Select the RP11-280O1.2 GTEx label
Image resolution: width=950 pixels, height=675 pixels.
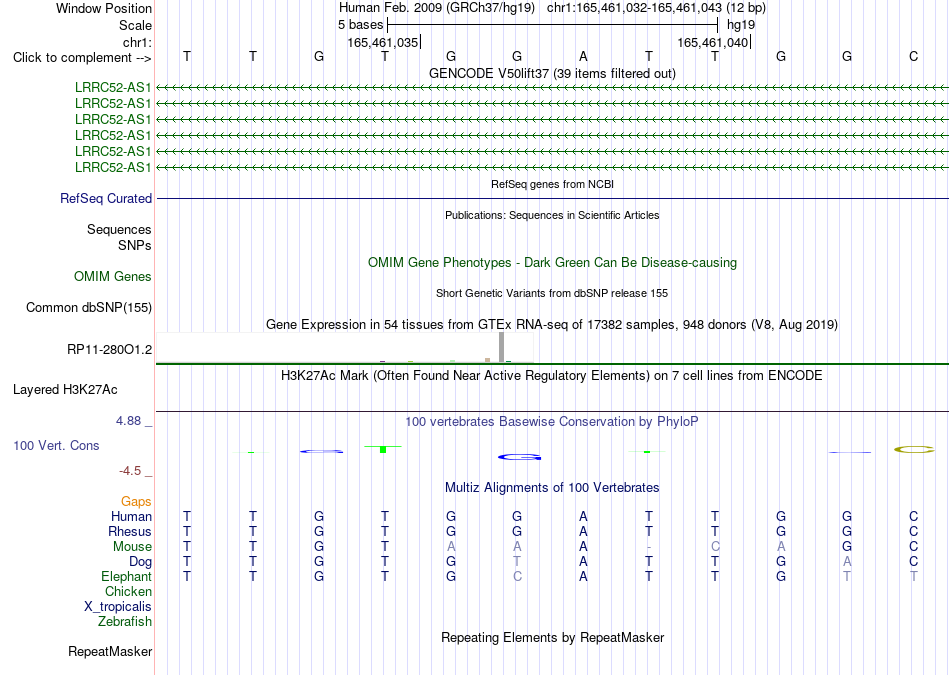pyautogui.click(x=110, y=349)
